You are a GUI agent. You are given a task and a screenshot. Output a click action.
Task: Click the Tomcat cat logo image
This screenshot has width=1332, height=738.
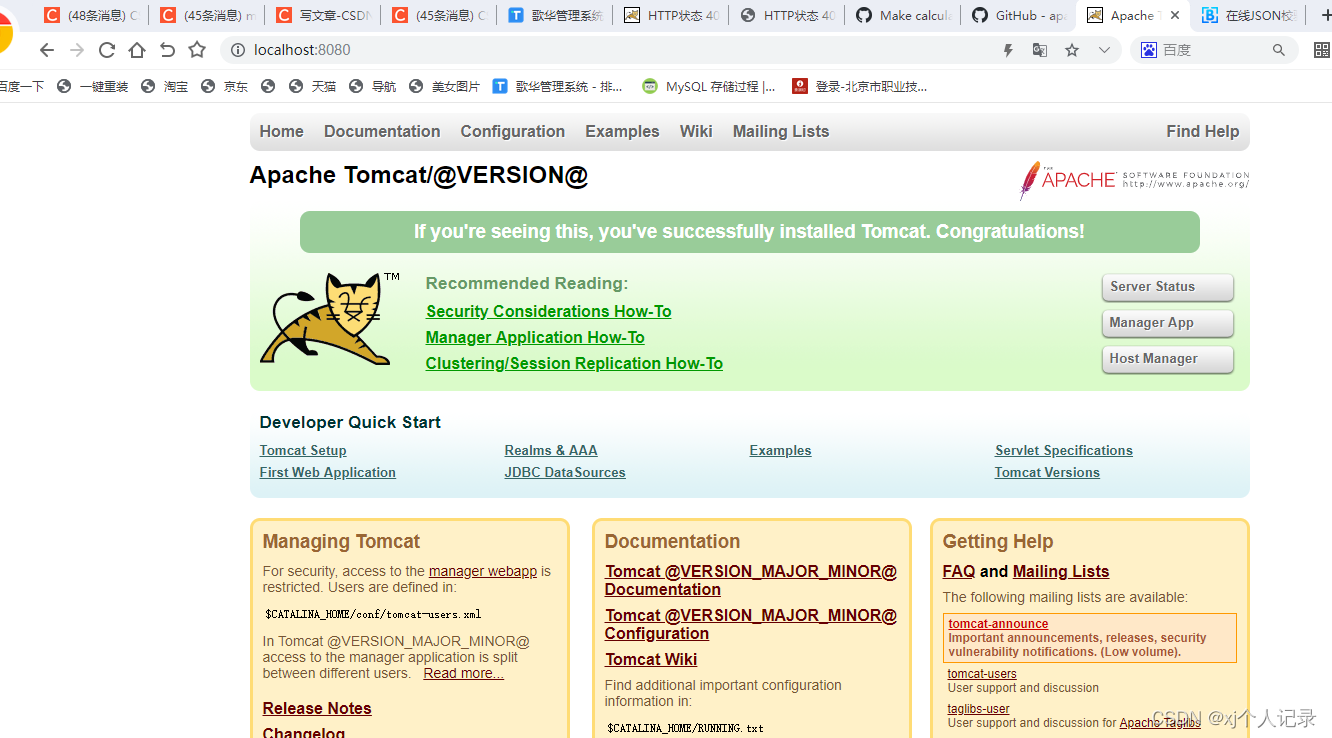tap(330, 318)
